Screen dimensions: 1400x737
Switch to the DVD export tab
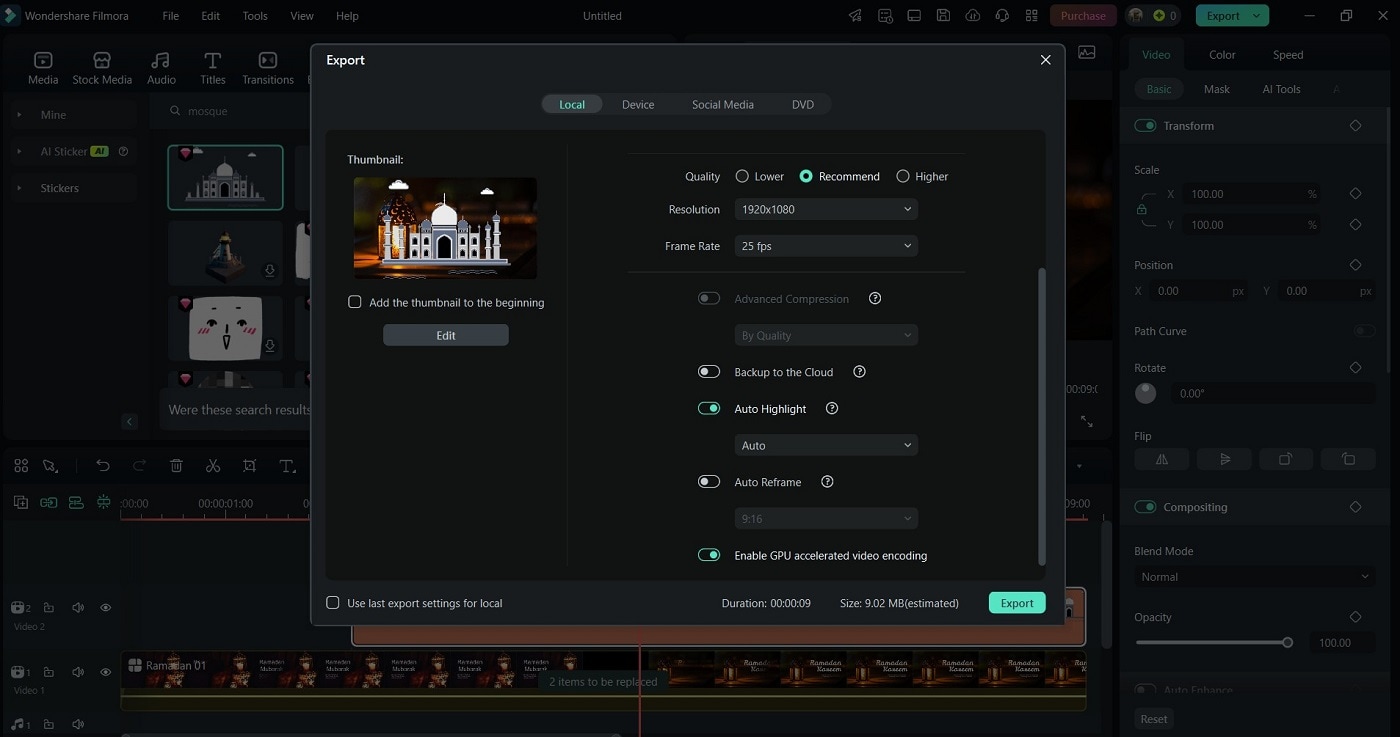pyautogui.click(x=803, y=104)
